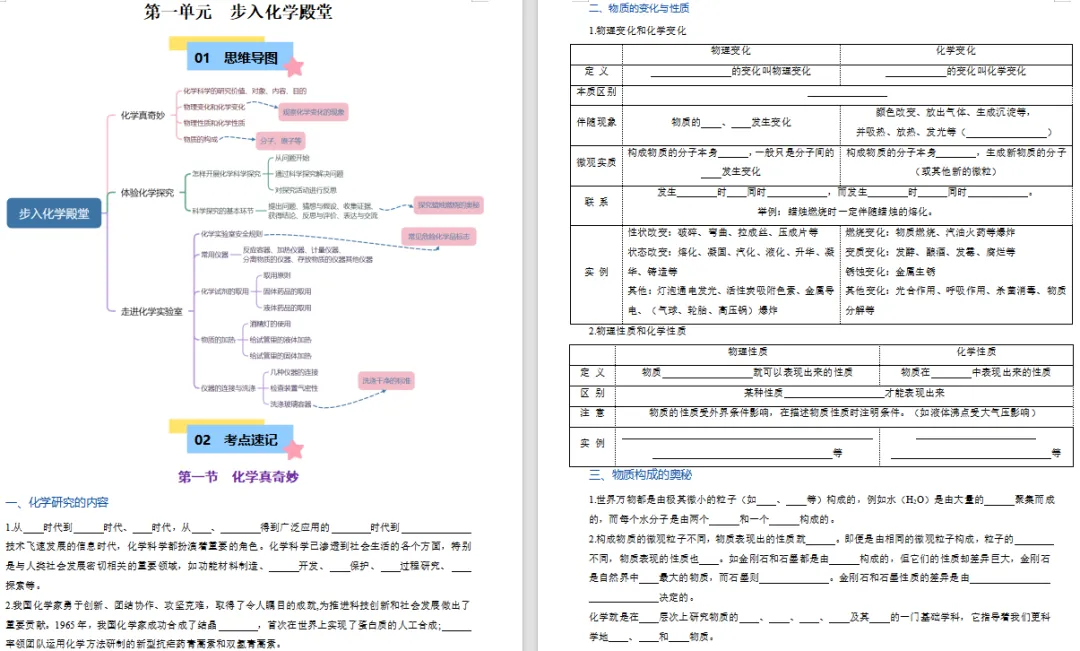Select the pink '探究蜡烛燃烧的奥秘' node
The width and height of the screenshot is (1080, 651).
coord(448,205)
